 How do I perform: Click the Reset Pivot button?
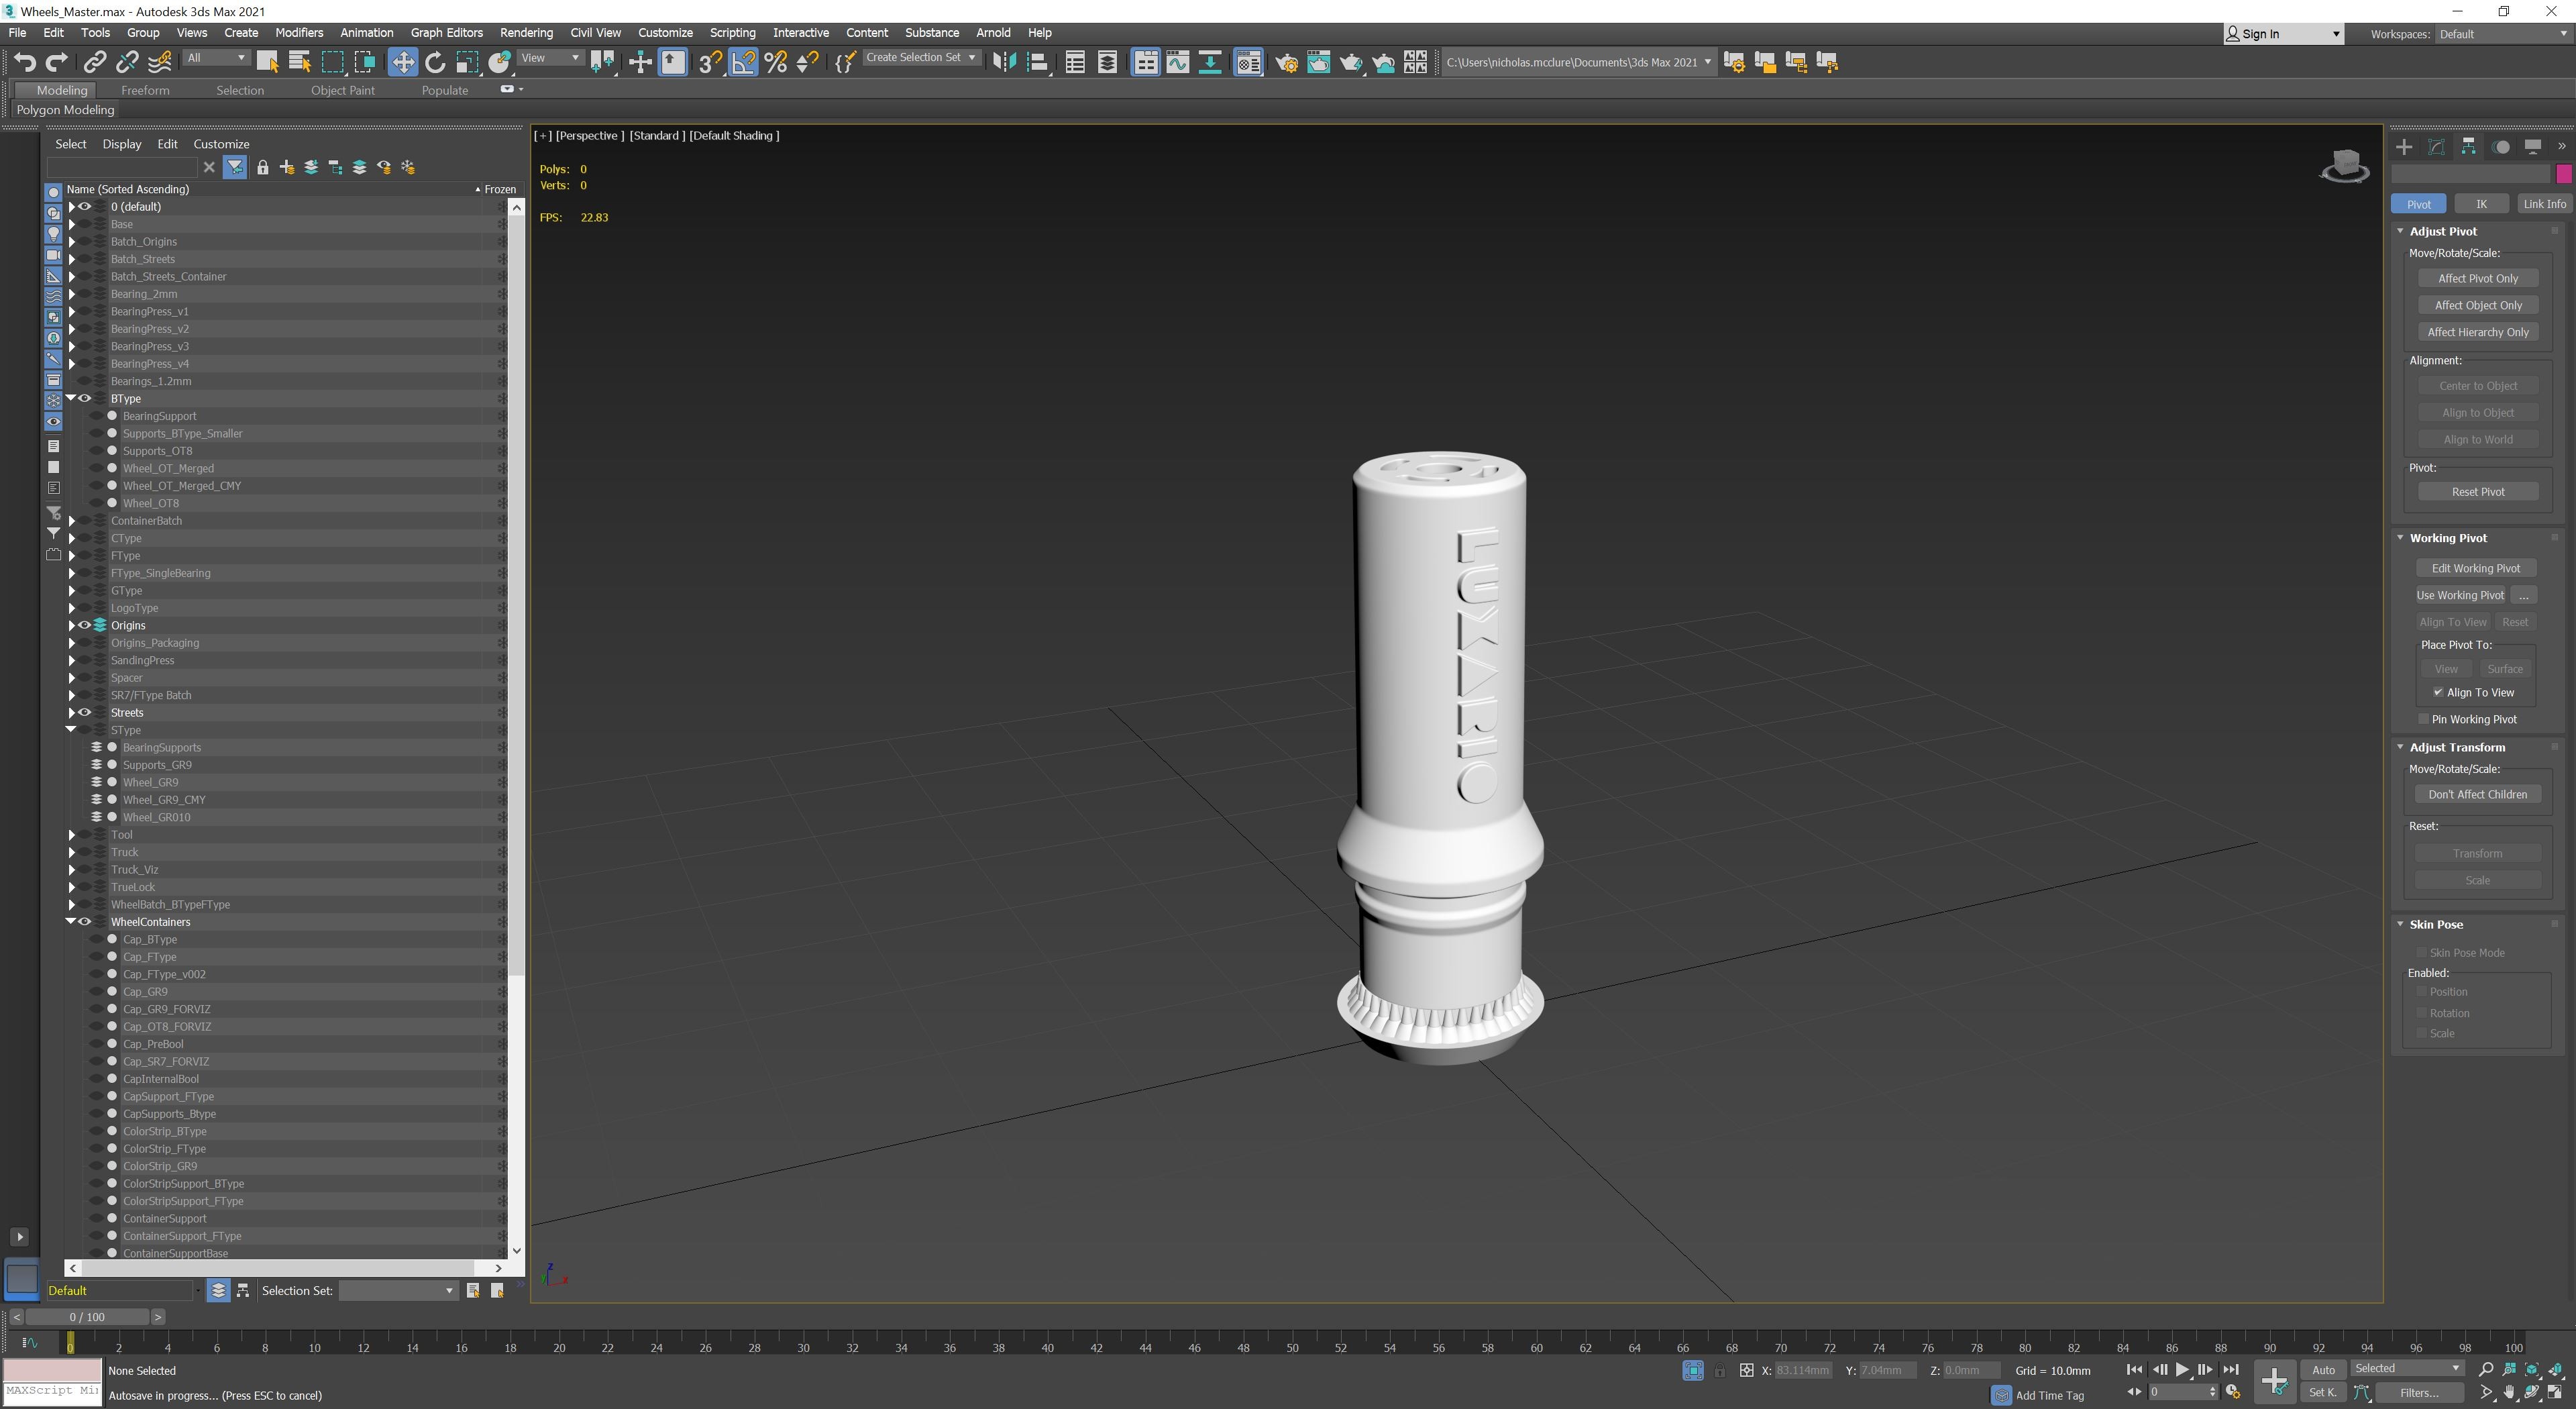pos(2478,492)
